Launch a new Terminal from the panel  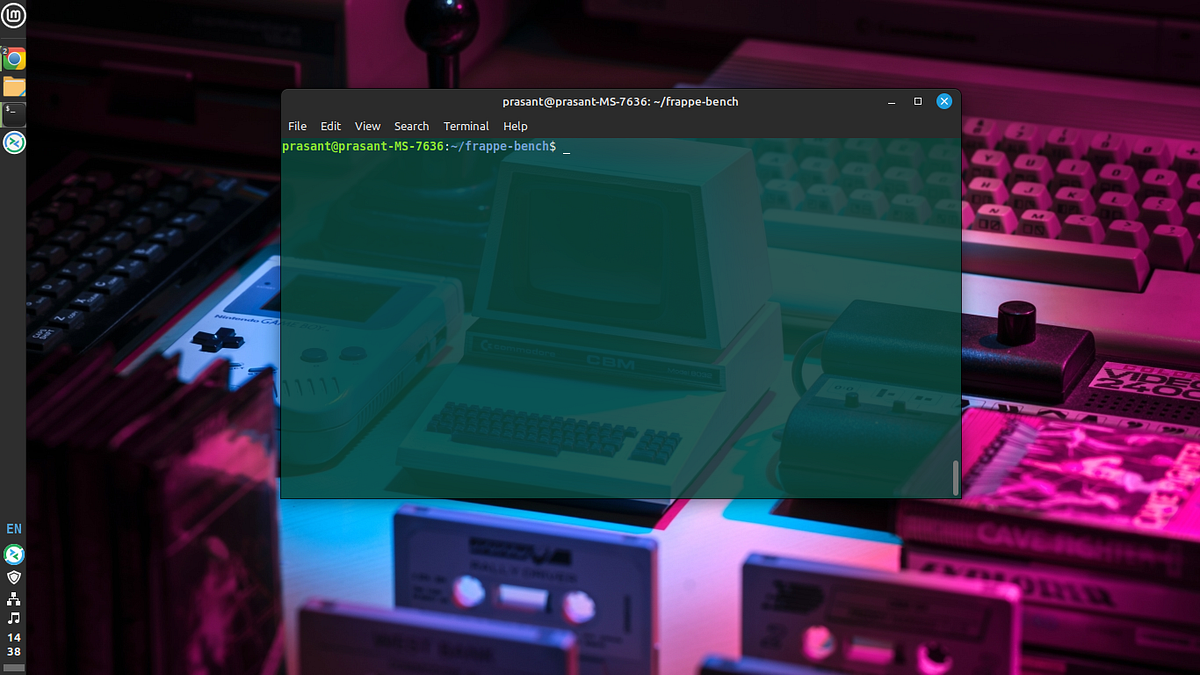point(12,113)
